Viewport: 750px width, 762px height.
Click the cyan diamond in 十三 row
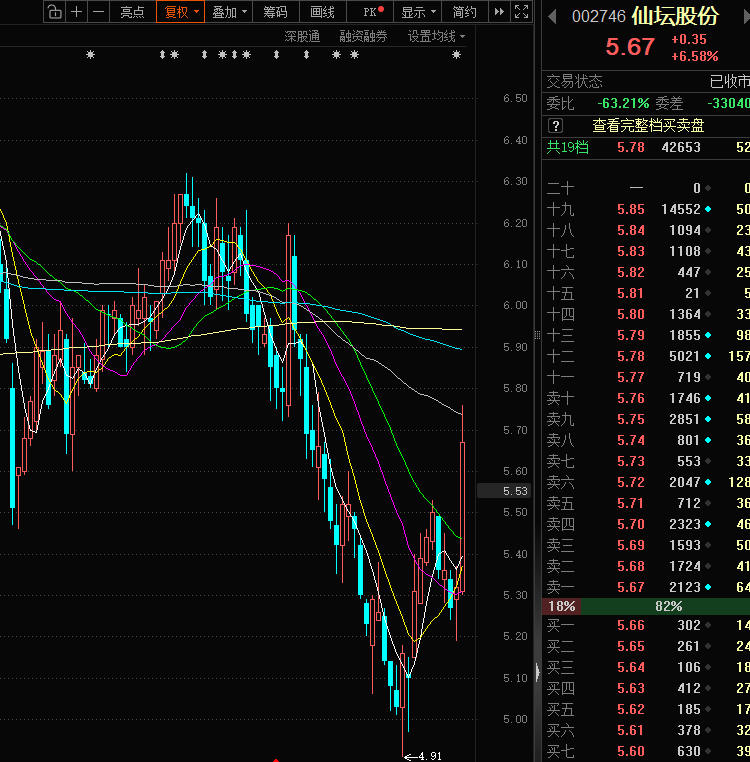click(x=708, y=335)
